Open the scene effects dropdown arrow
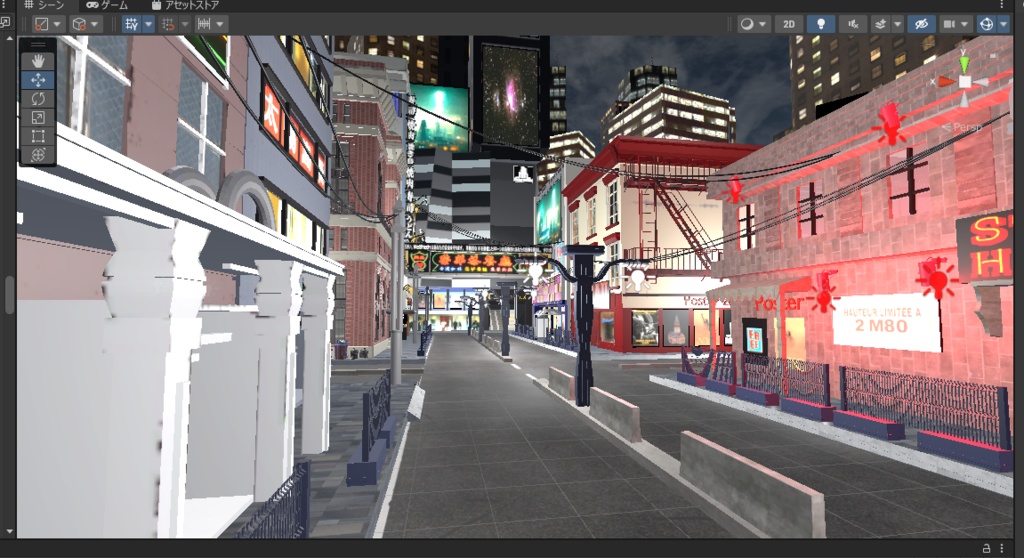Image resolution: width=1024 pixels, height=558 pixels. 897,24
